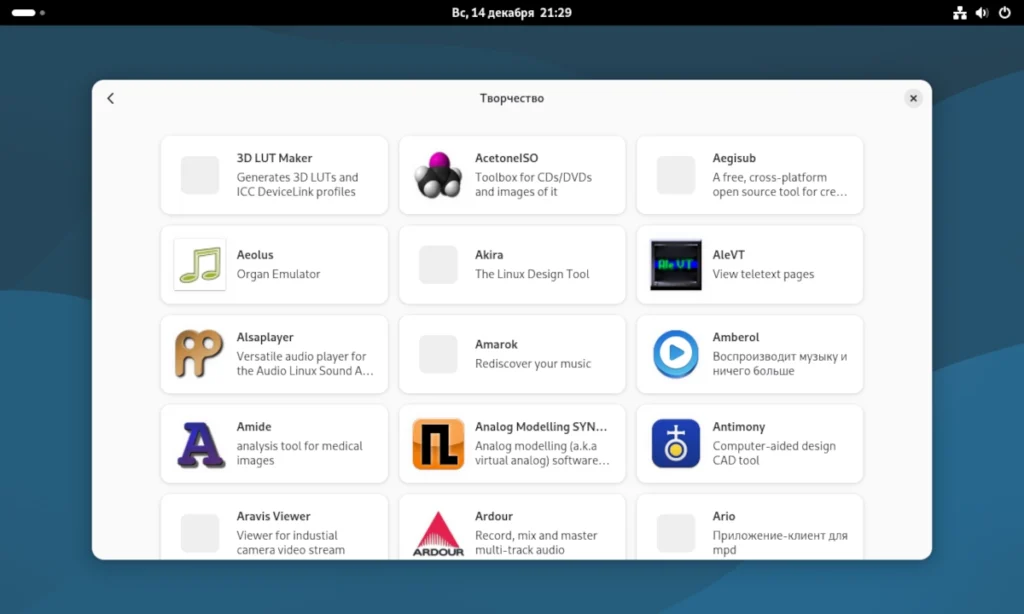This screenshot has height=614, width=1024.
Task: Click "View teletext pages" description
Action: click(763, 274)
